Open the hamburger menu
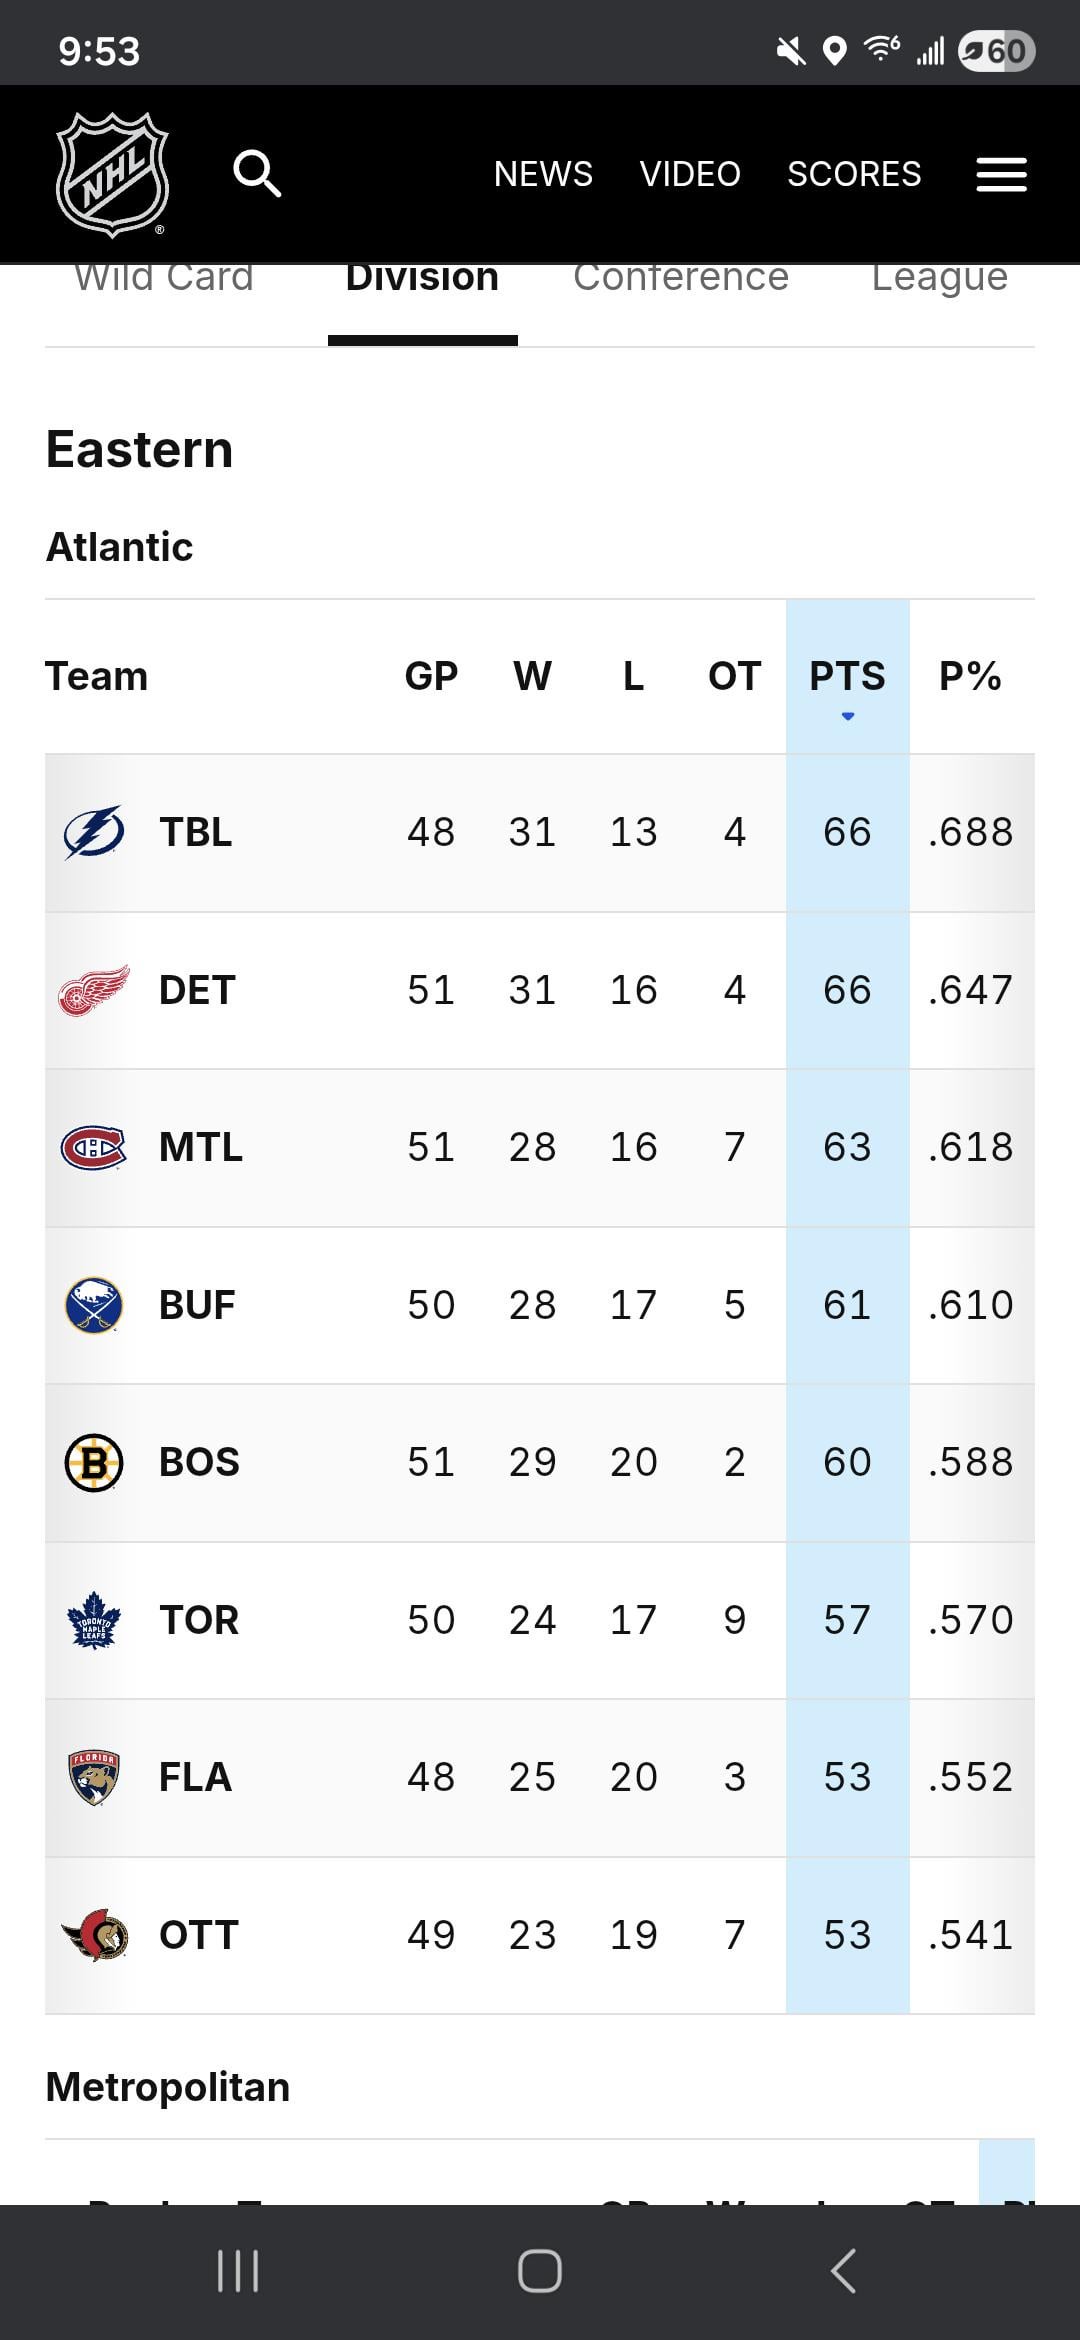Screen dimensions: 1080x2340 [x=1001, y=175]
